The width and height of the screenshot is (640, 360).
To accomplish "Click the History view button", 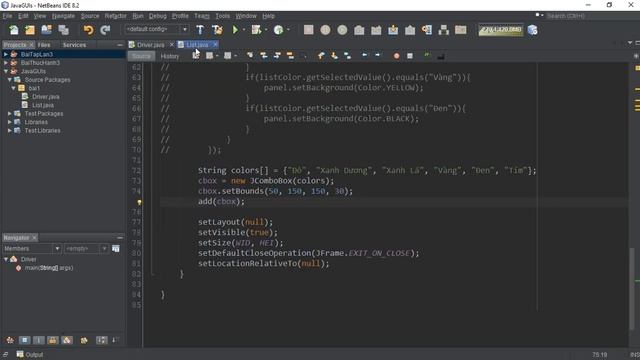I will [x=170, y=56].
